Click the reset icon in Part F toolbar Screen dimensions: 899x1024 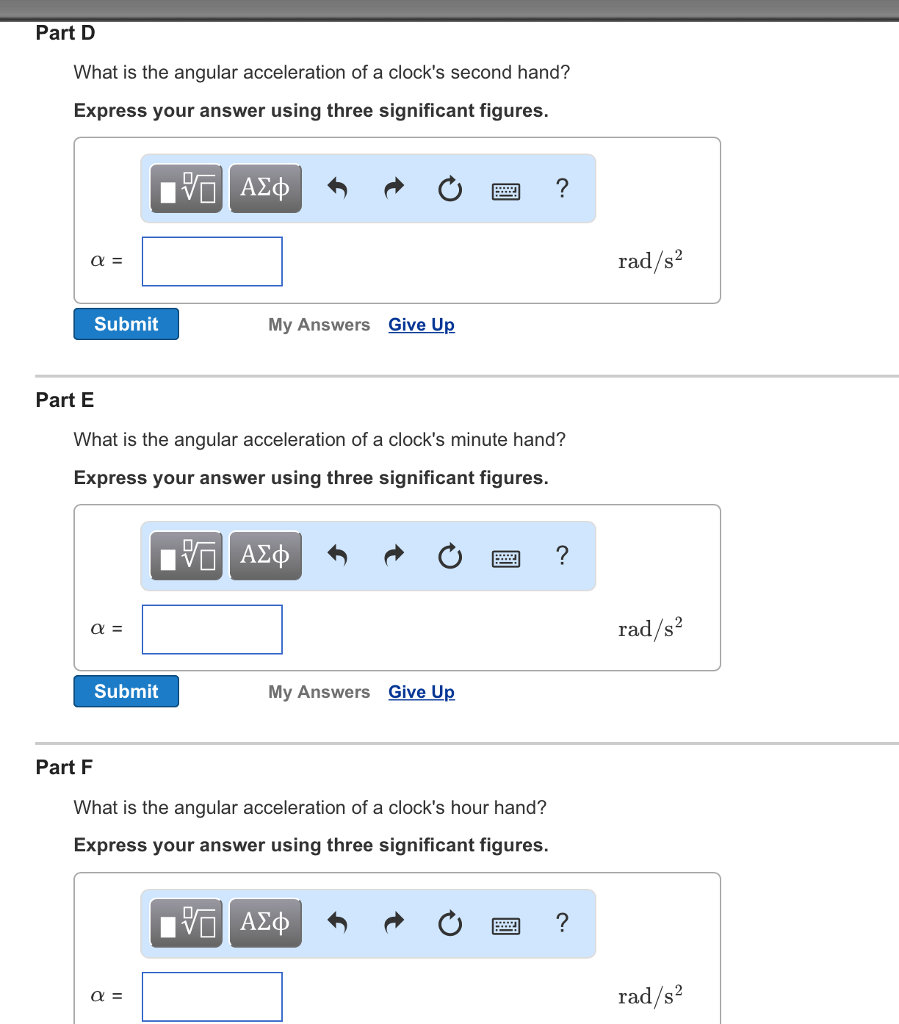click(x=449, y=922)
